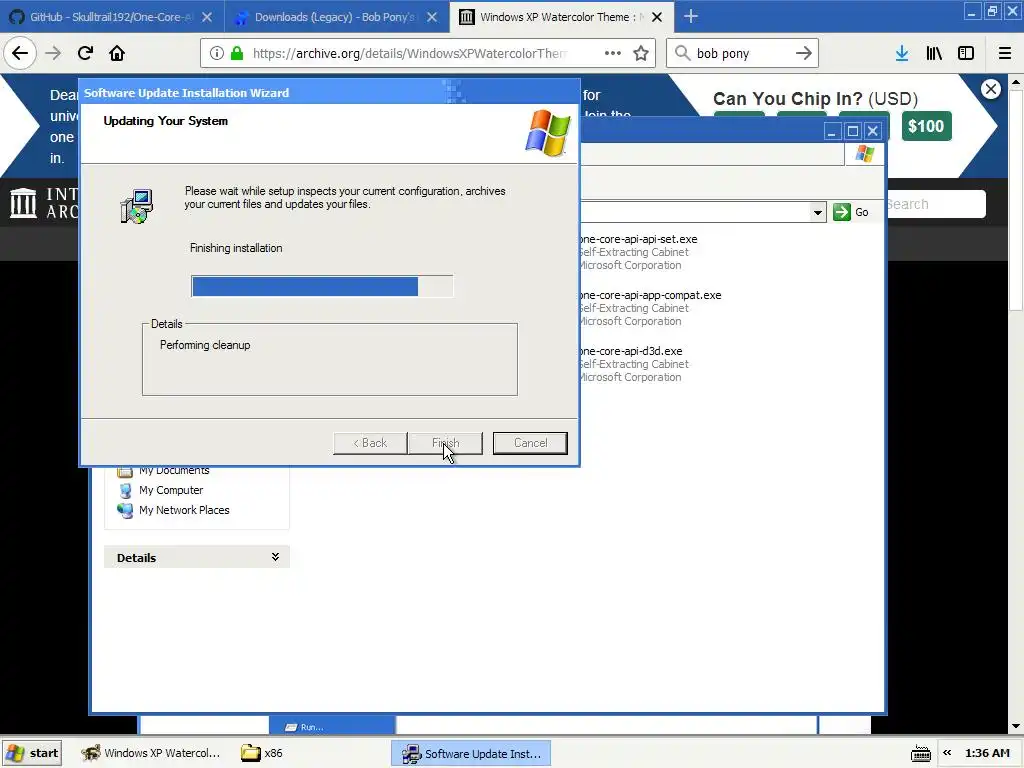
Task: Open the Firefox library icon
Action: [x=934, y=53]
